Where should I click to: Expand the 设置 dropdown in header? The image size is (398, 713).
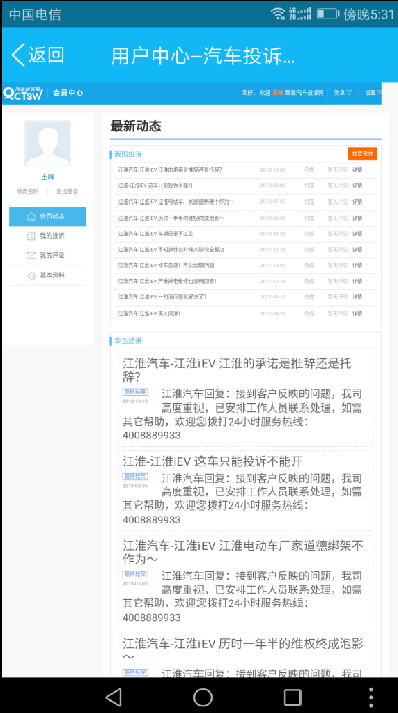[x=372, y=93]
